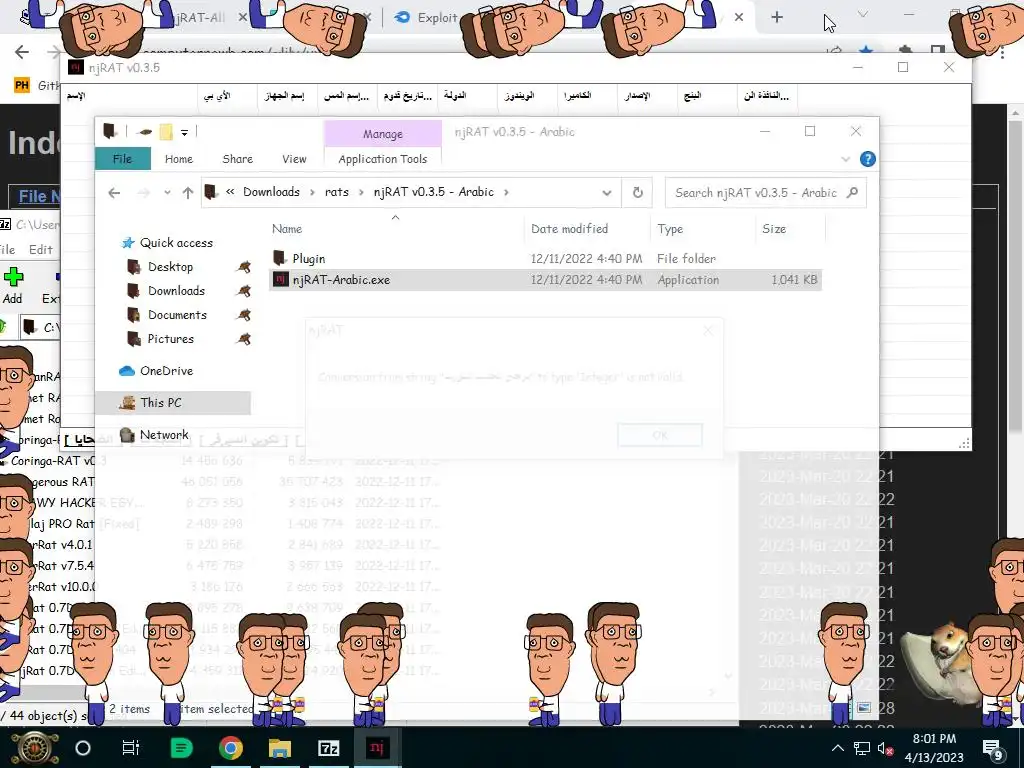Select the Plugin folder
Image resolution: width=1024 pixels, height=768 pixels.
click(308, 259)
